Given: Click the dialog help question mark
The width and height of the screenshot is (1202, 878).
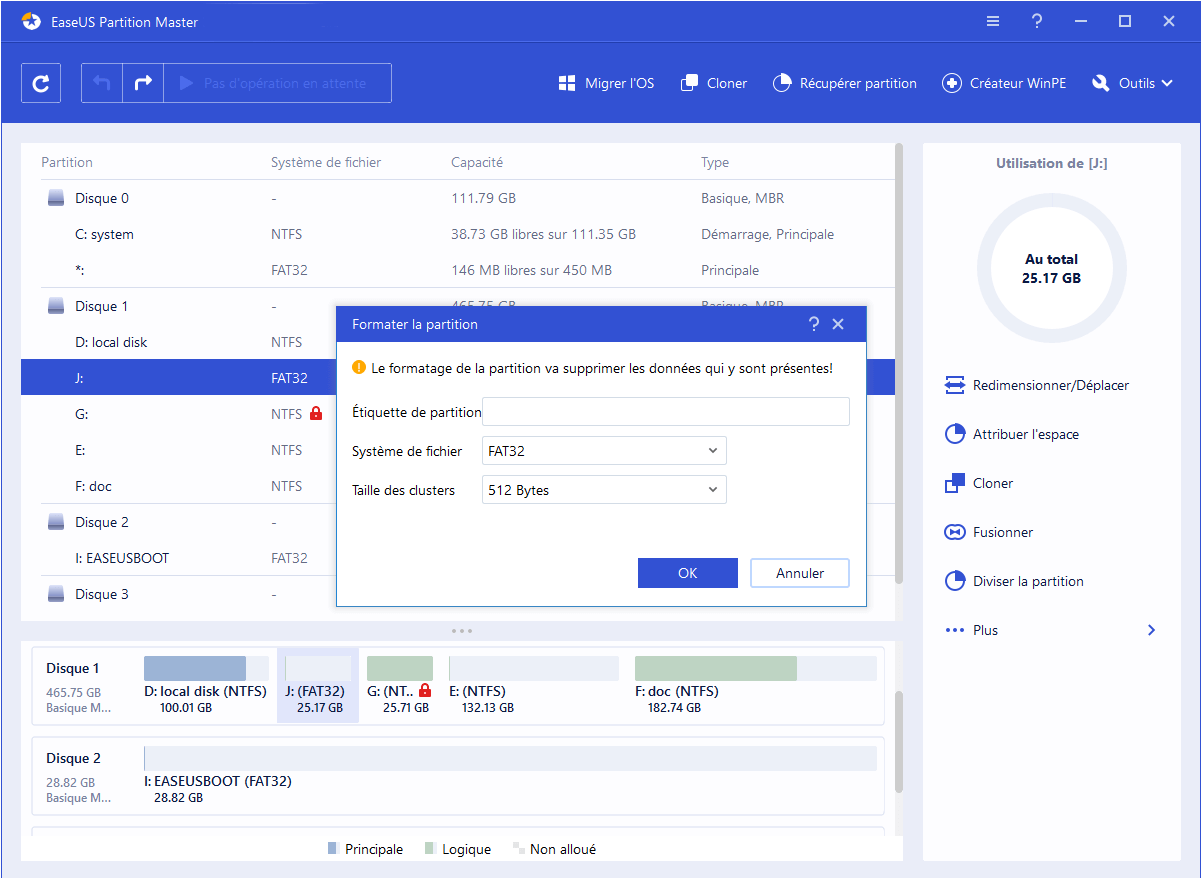Looking at the screenshot, I should [x=814, y=323].
